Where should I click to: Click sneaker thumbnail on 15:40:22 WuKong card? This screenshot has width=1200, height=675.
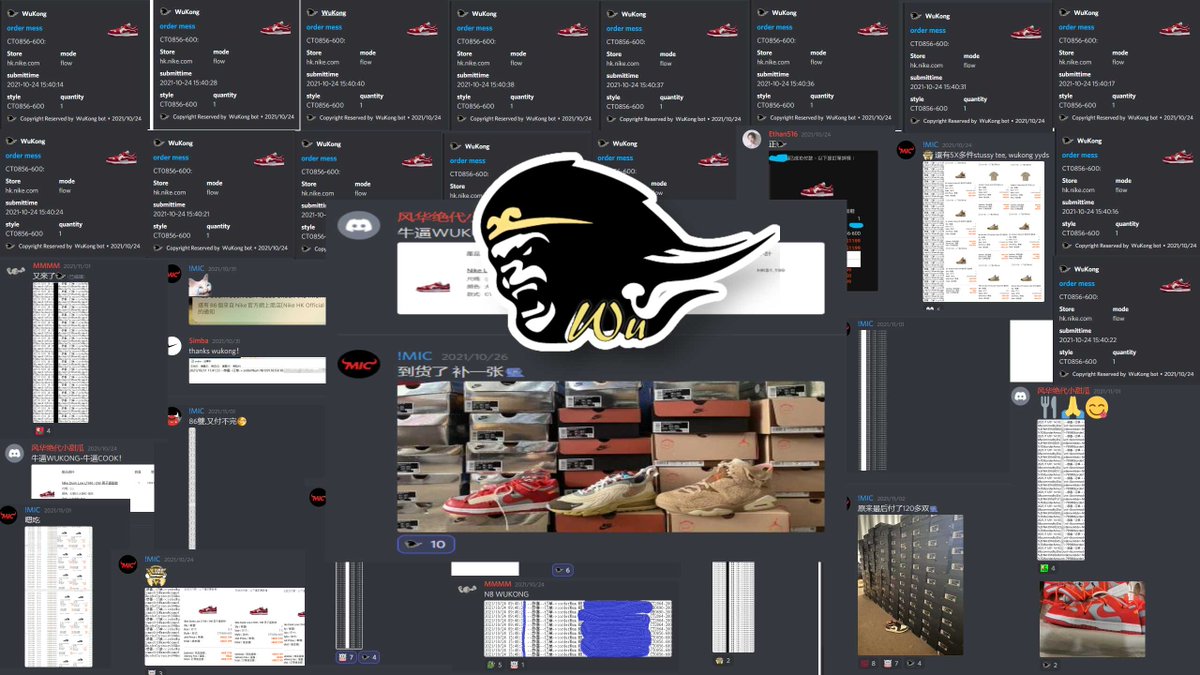(1175, 286)
